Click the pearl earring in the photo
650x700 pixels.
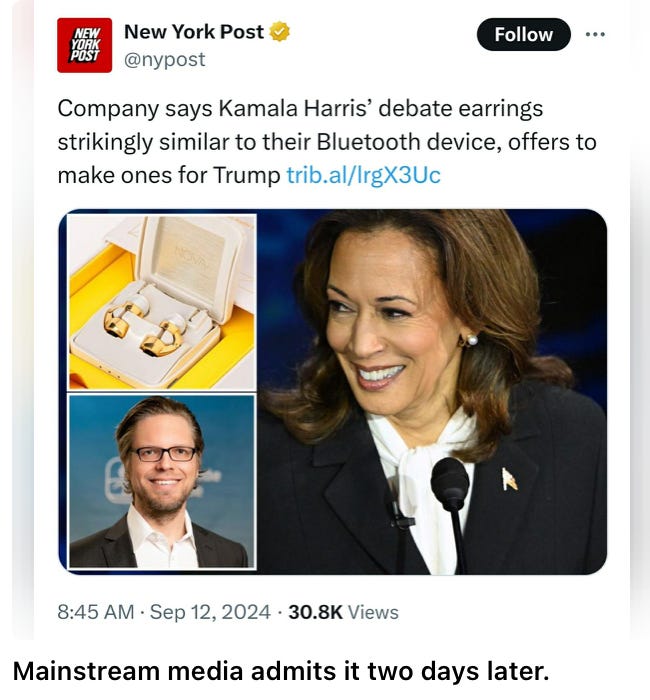471,340
